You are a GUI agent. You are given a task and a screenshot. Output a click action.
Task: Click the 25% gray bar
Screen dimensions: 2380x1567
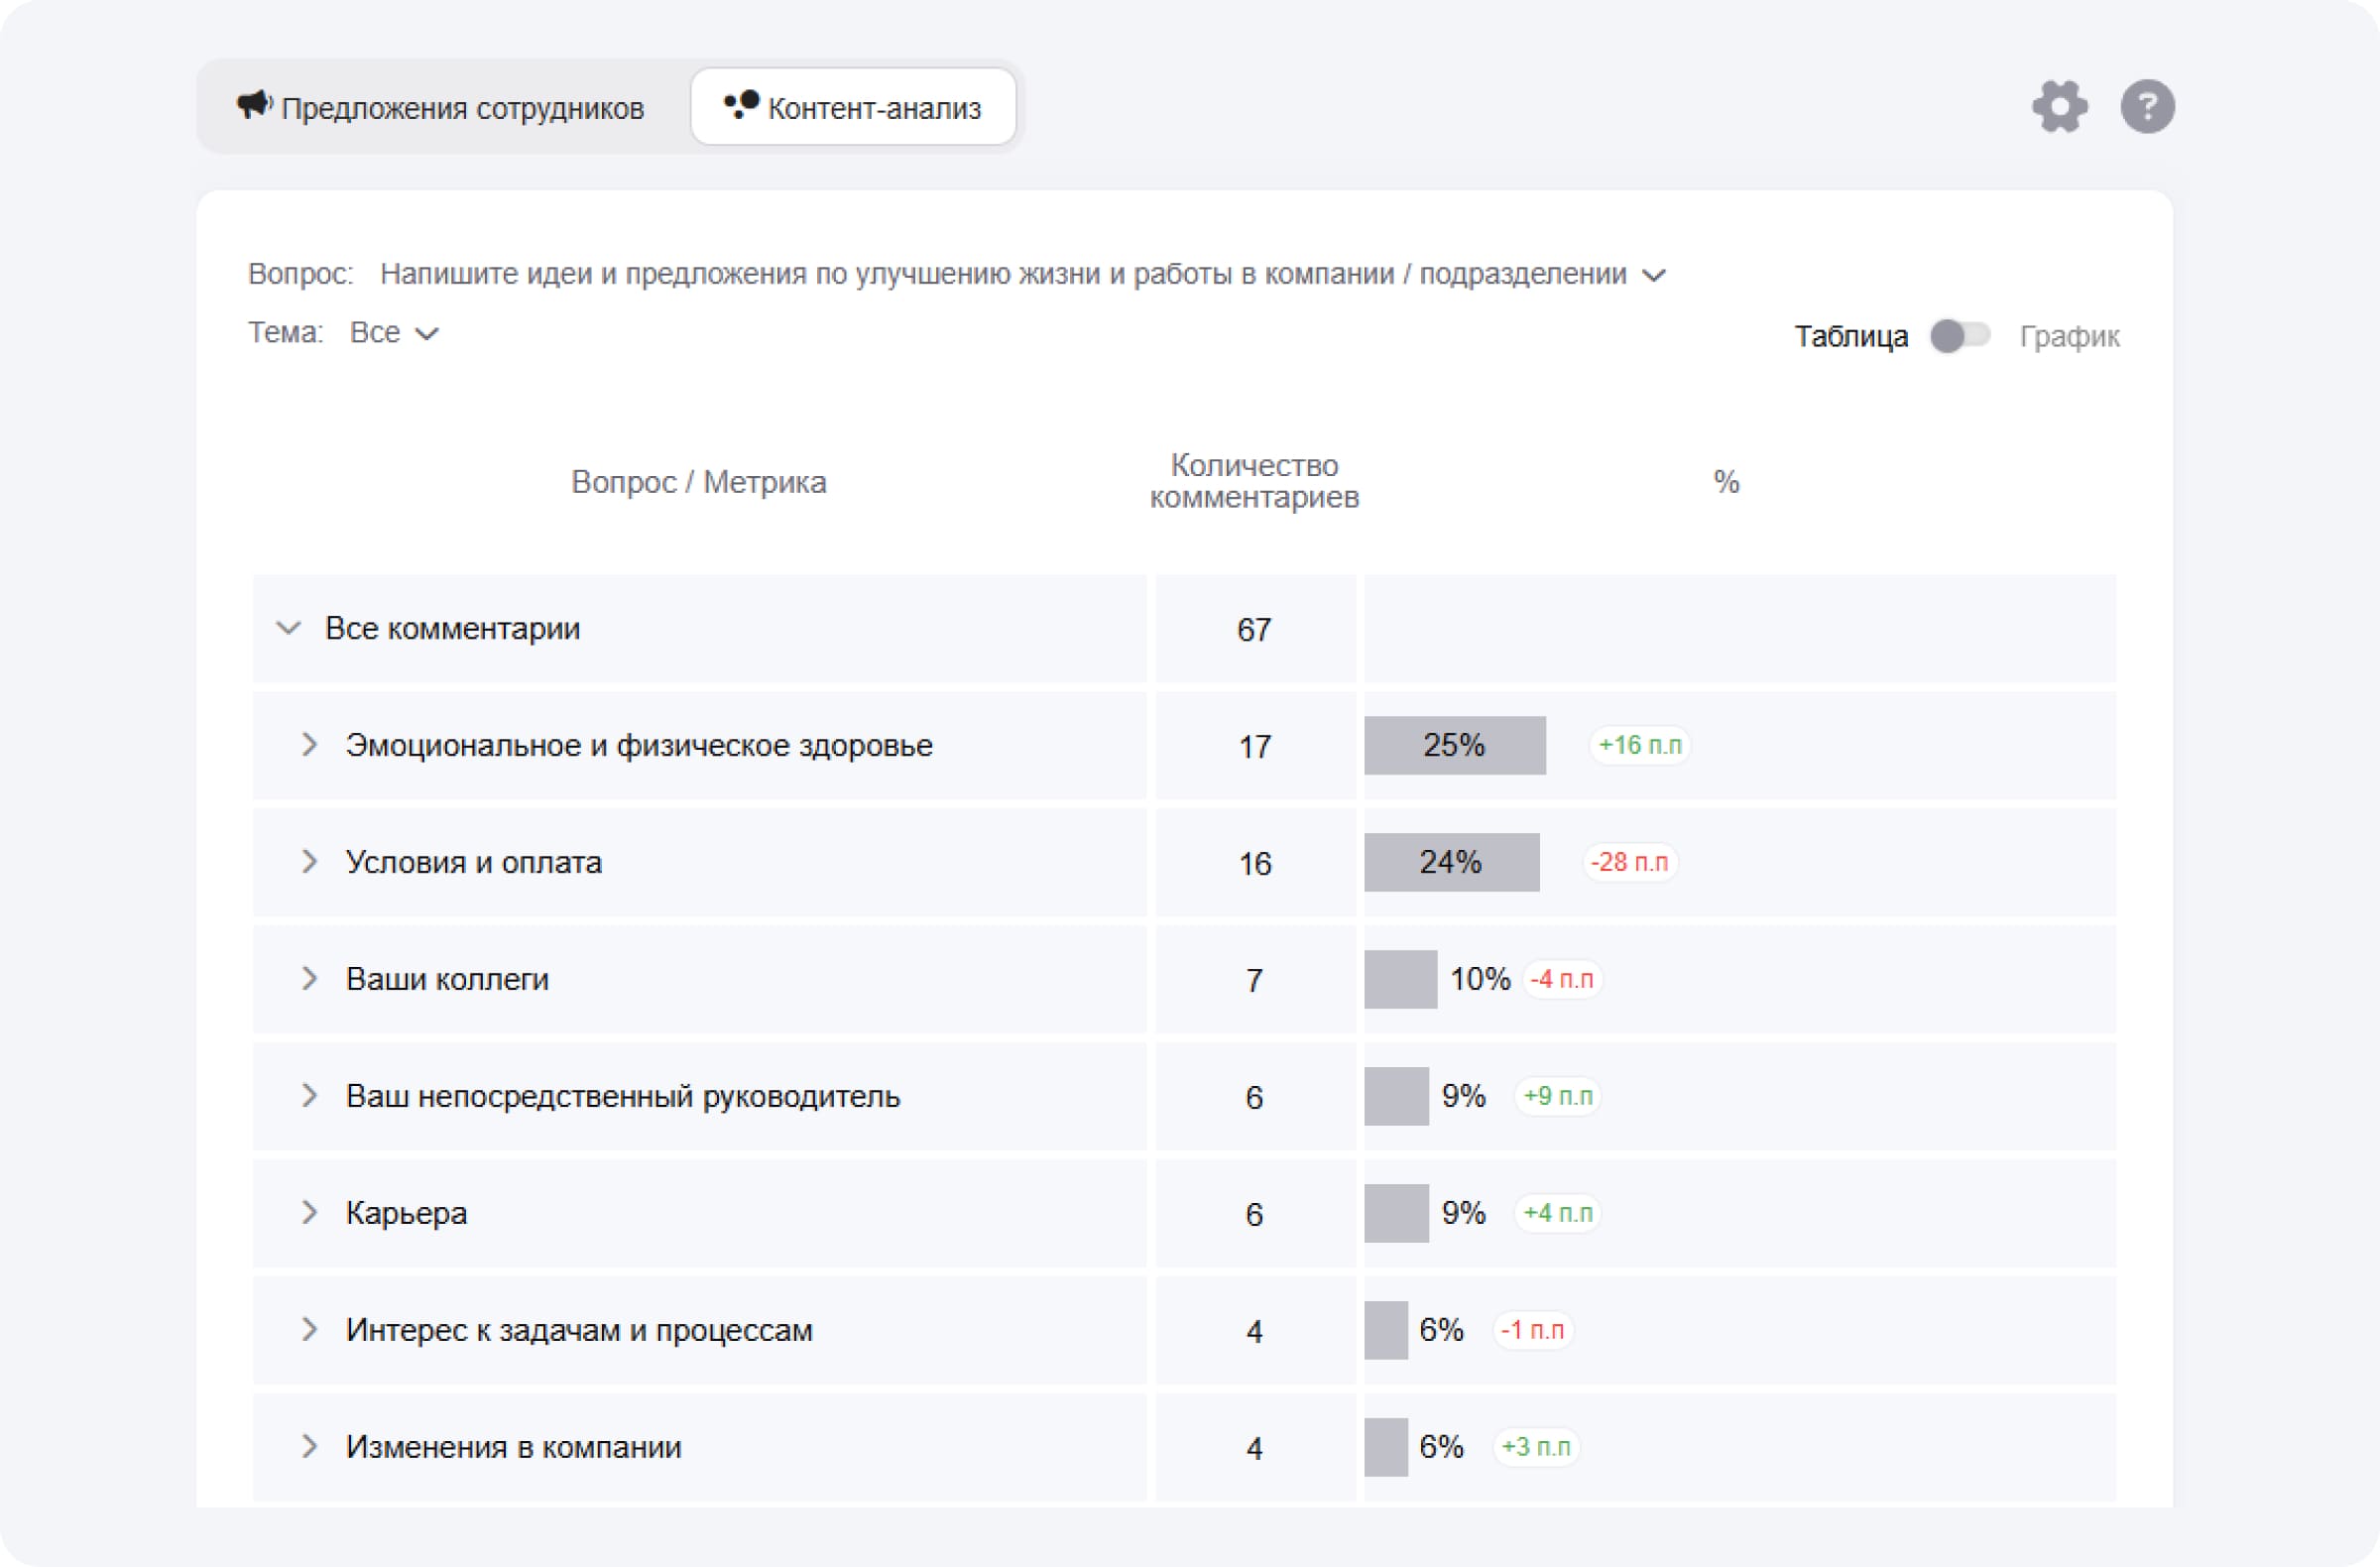point(1454,745)
